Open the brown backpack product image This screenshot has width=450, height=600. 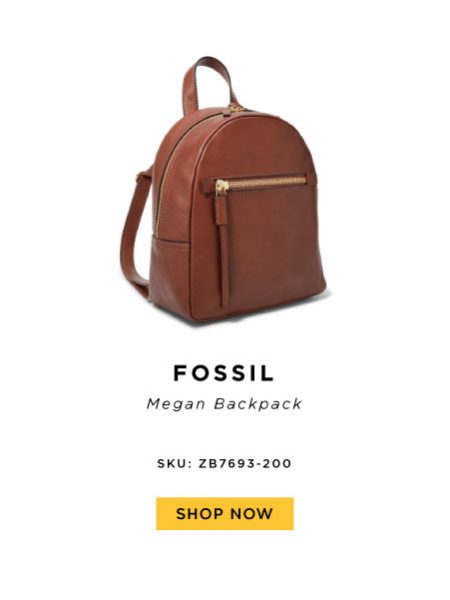pyautogui.click(x=224, y=190)
